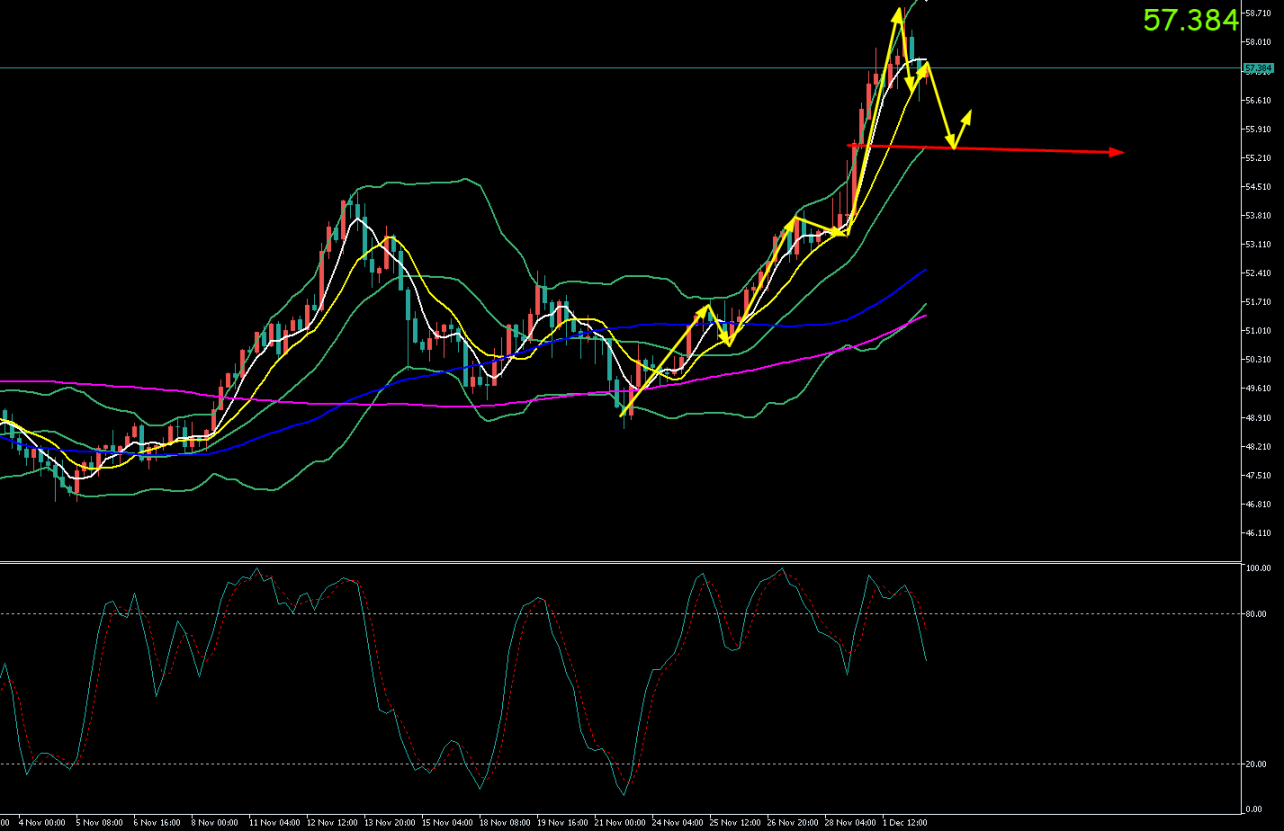Image resolution: width=1284 pixels, height=831 pixels.
Task: Click the 100.00 oscillator scale label
Action: pyautogui.click(x=1257, y=568)
